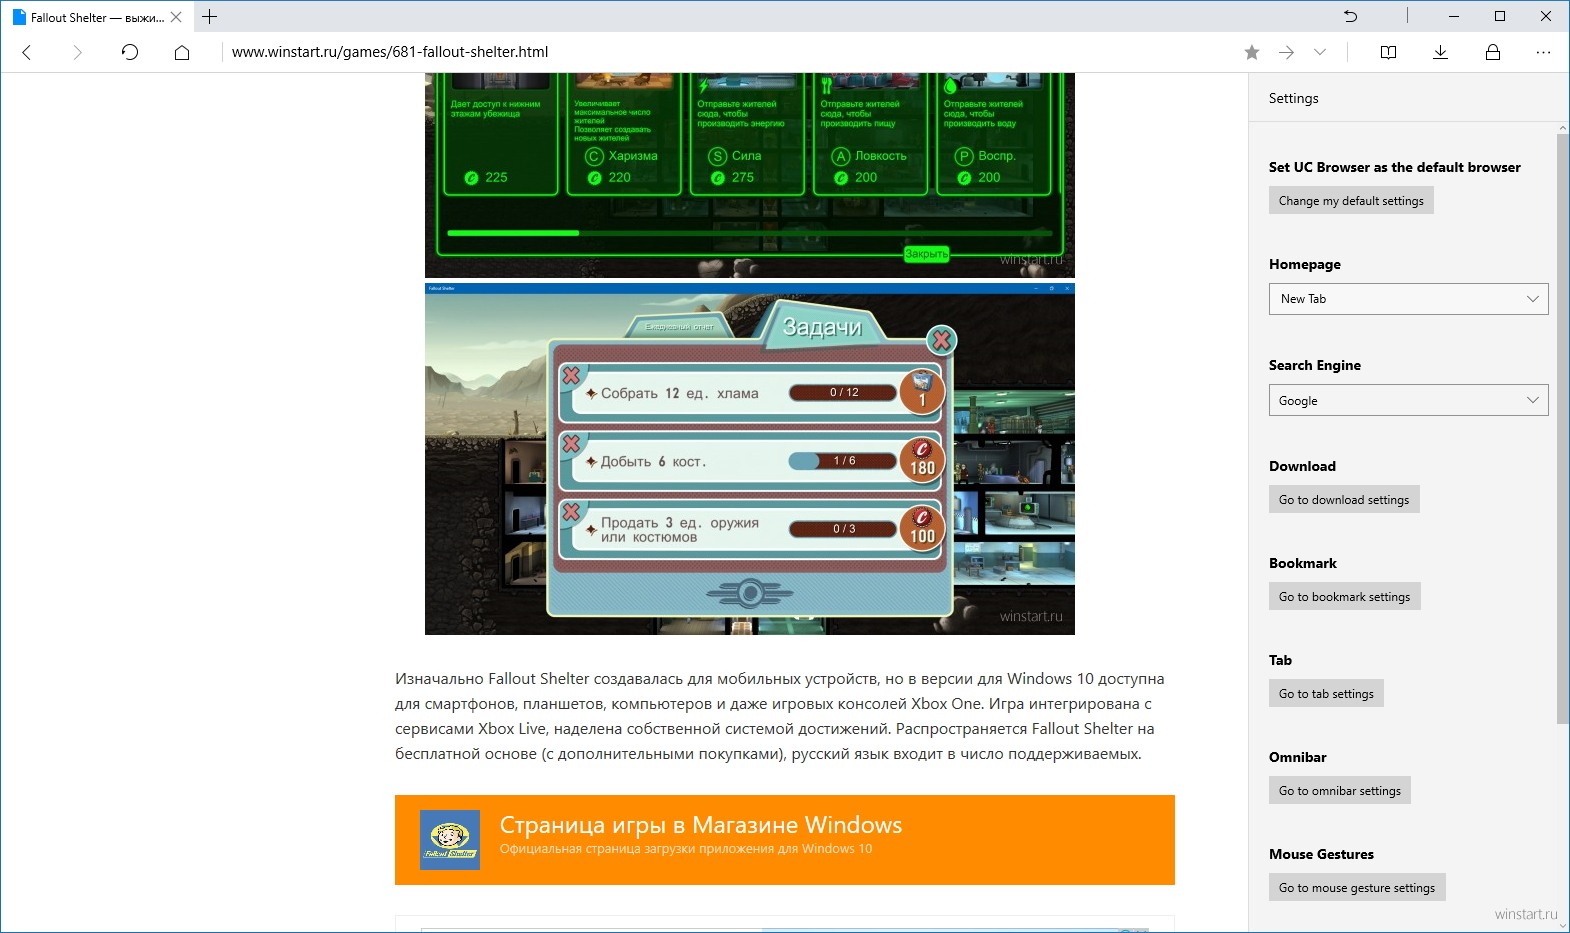Click the forward arrow in the address bar
The image size is (1570, 933).
(x=1287, y=52)
